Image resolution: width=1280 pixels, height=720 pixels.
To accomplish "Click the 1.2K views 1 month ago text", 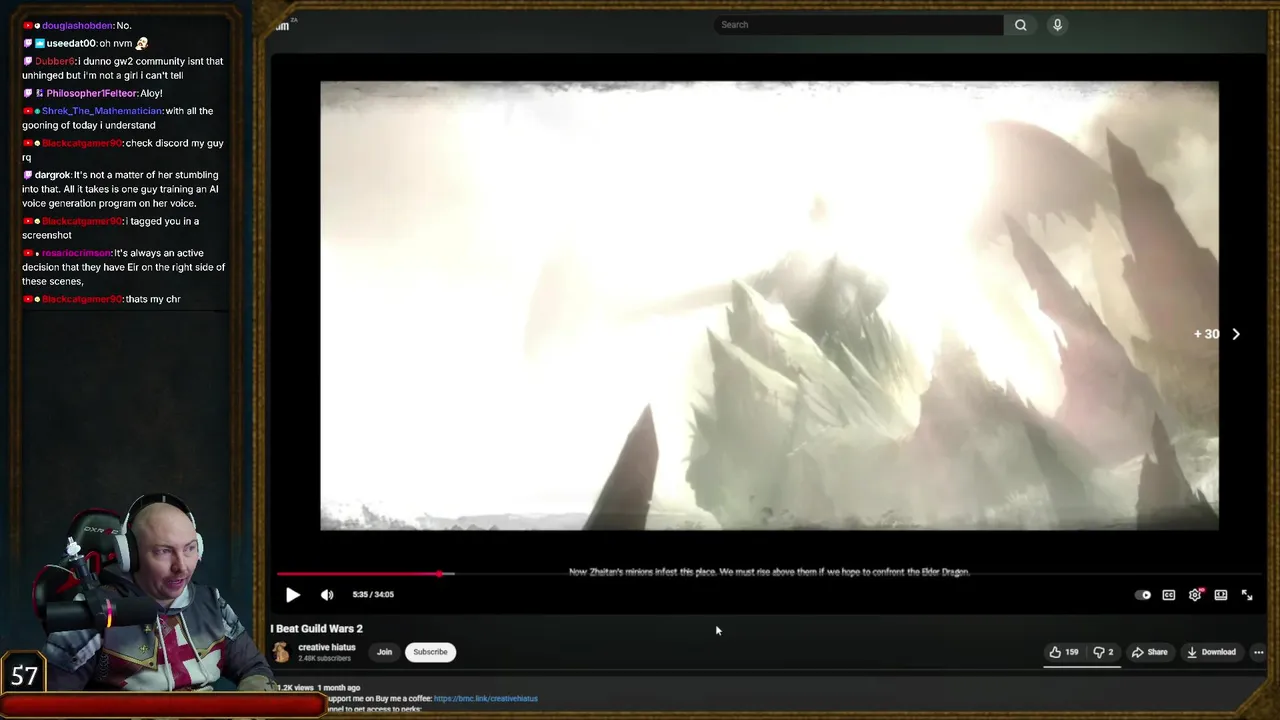I will pyautogui.click(x=318, y=688).
